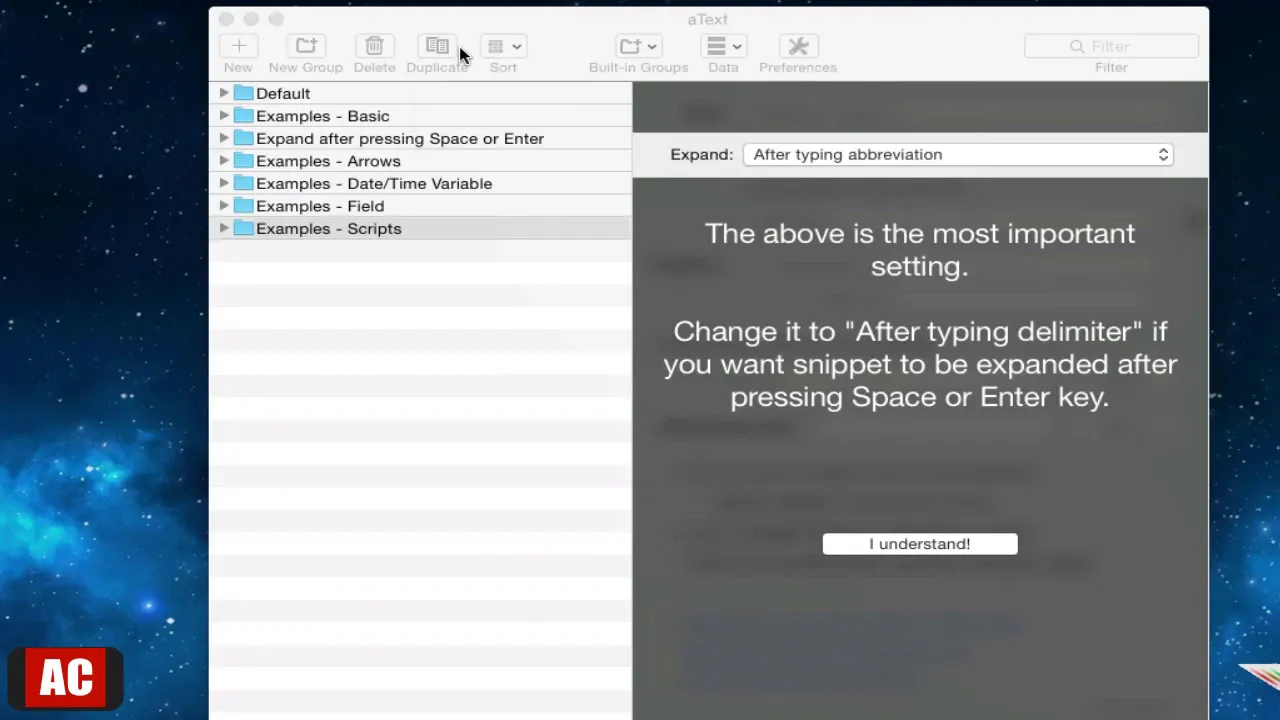Select the 'Examples - Arrows' row text

(x=328, y=161)
